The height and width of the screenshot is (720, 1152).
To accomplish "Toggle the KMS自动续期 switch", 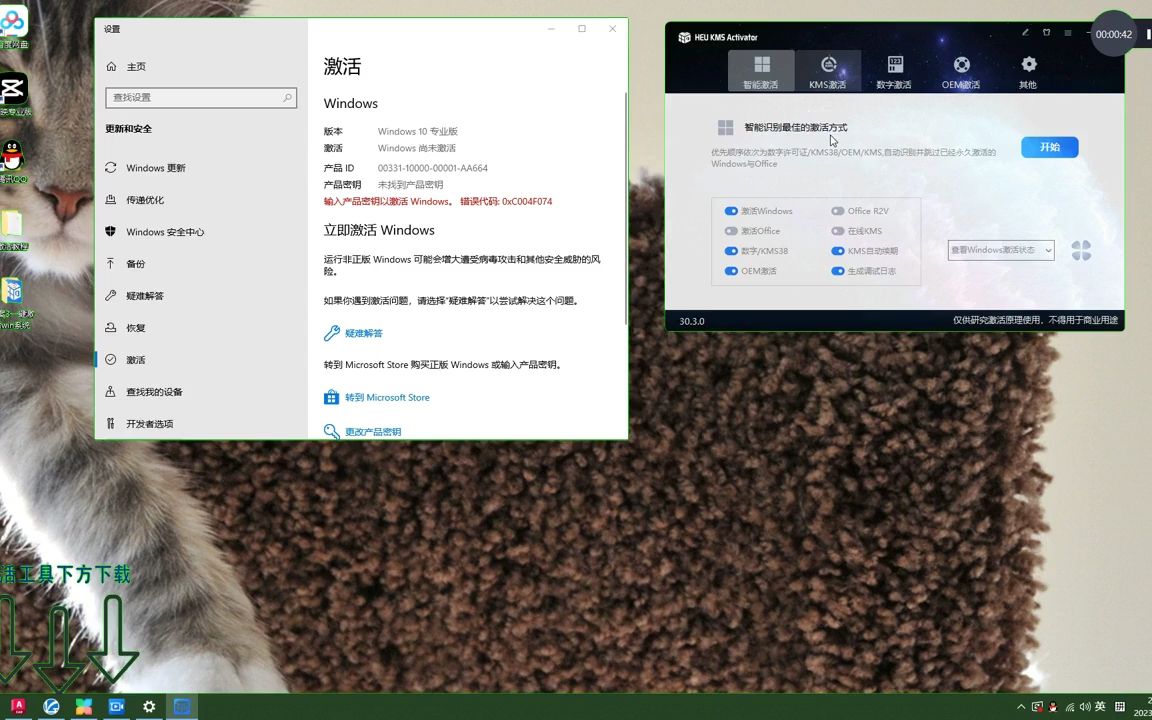I will (x=838, y=251).
